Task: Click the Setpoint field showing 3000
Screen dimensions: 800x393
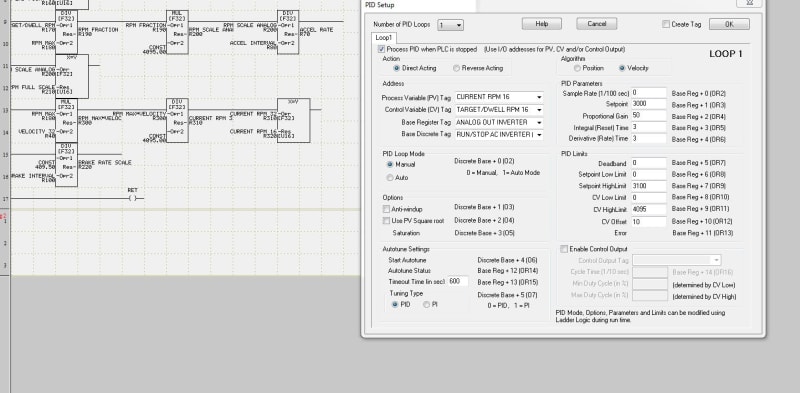Action: tap(648, 104)
